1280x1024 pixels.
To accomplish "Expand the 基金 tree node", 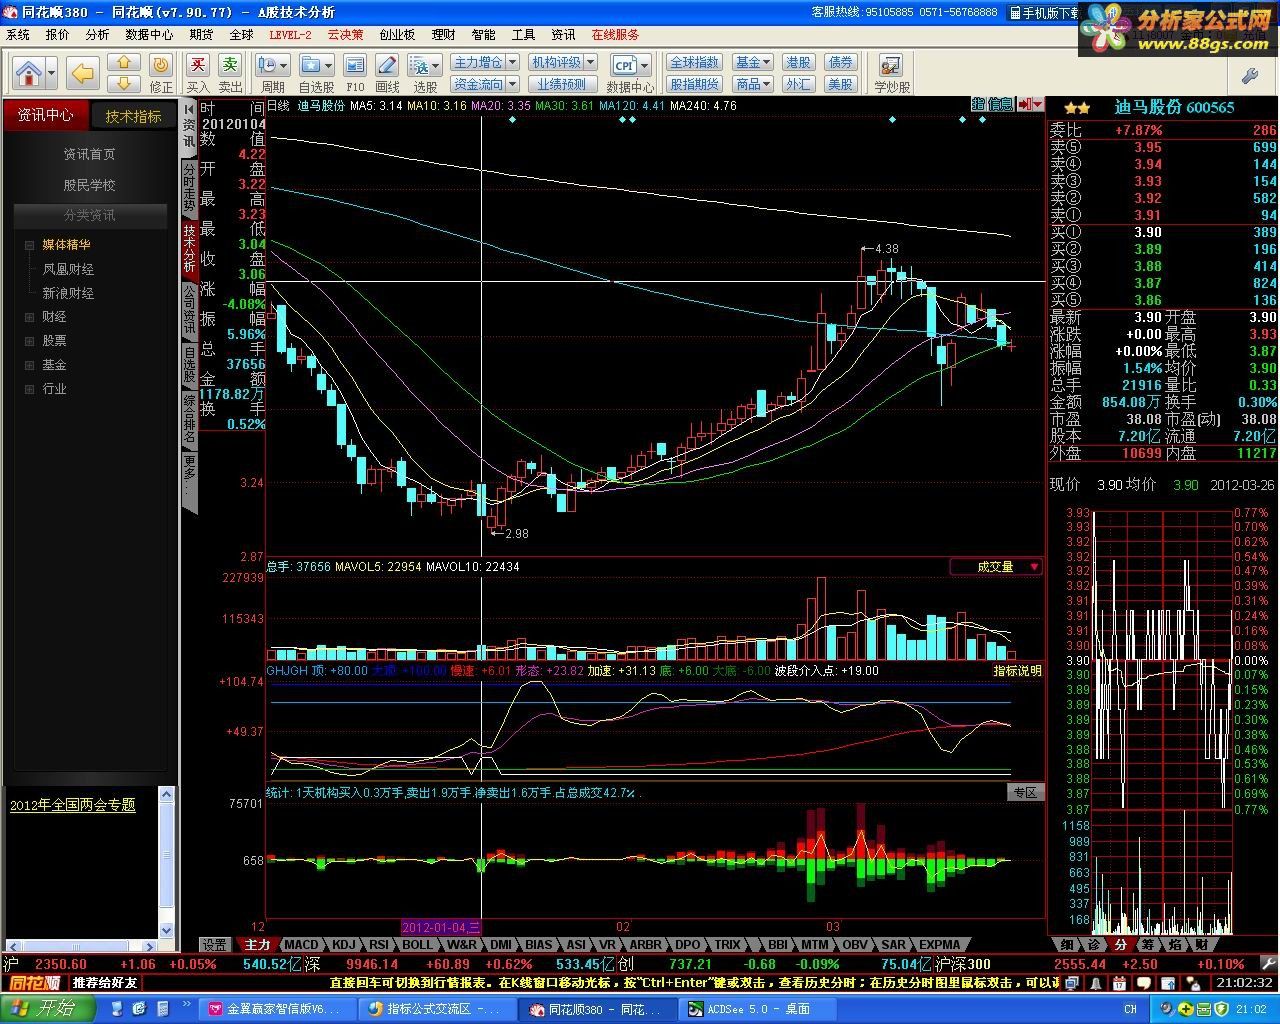I will click(30, 365).
